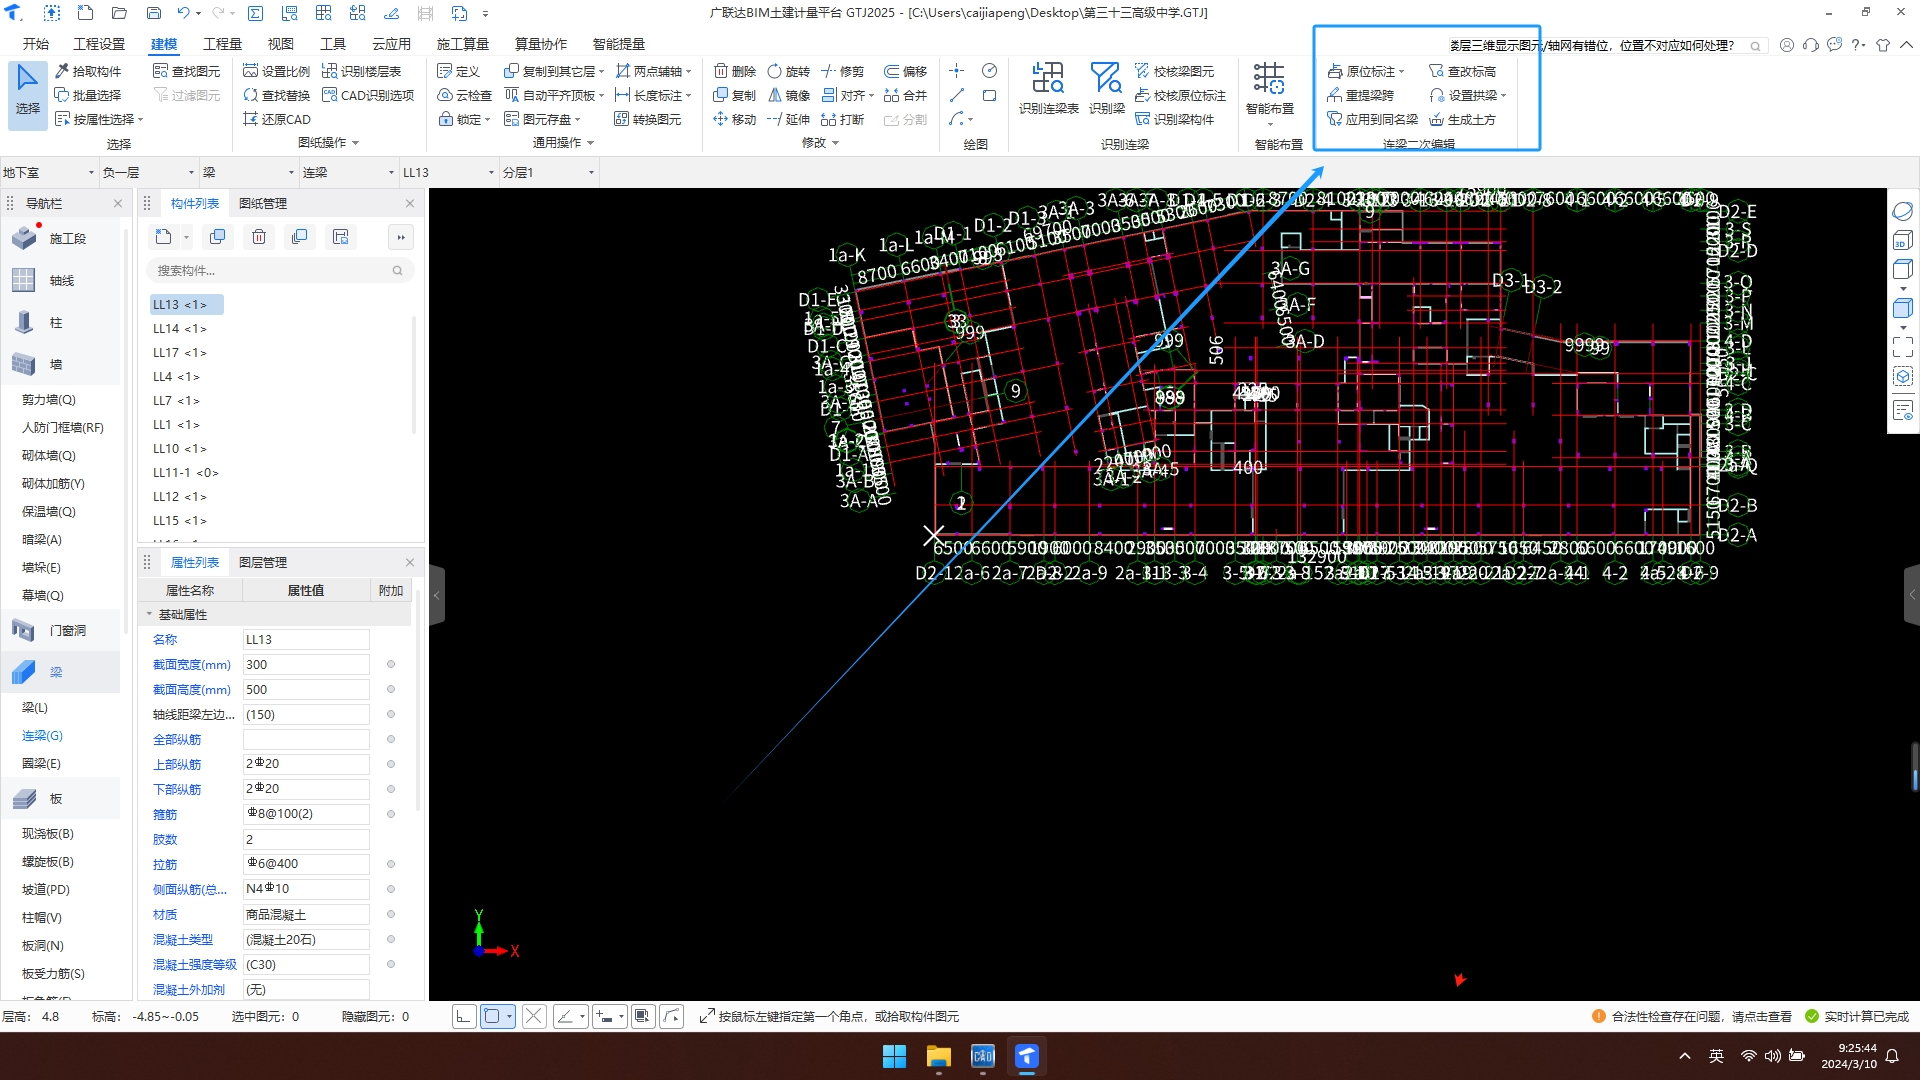Click the undo arrow in the quick access toolbar
The height and width of the screenshot is (1080, 1920).
pyautogui.click(x=183, y=13)
